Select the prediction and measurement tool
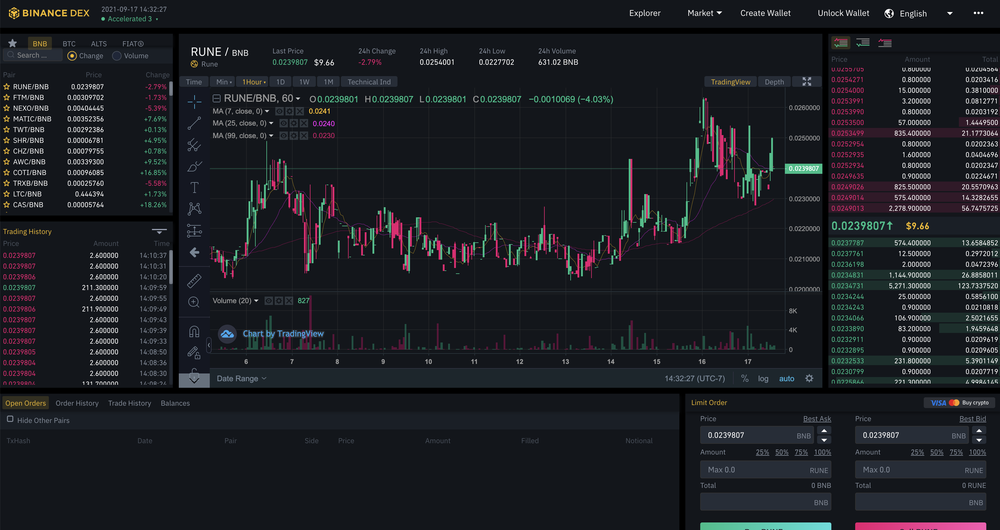This screenshot has width=1000, height=530. click(194, 230)
